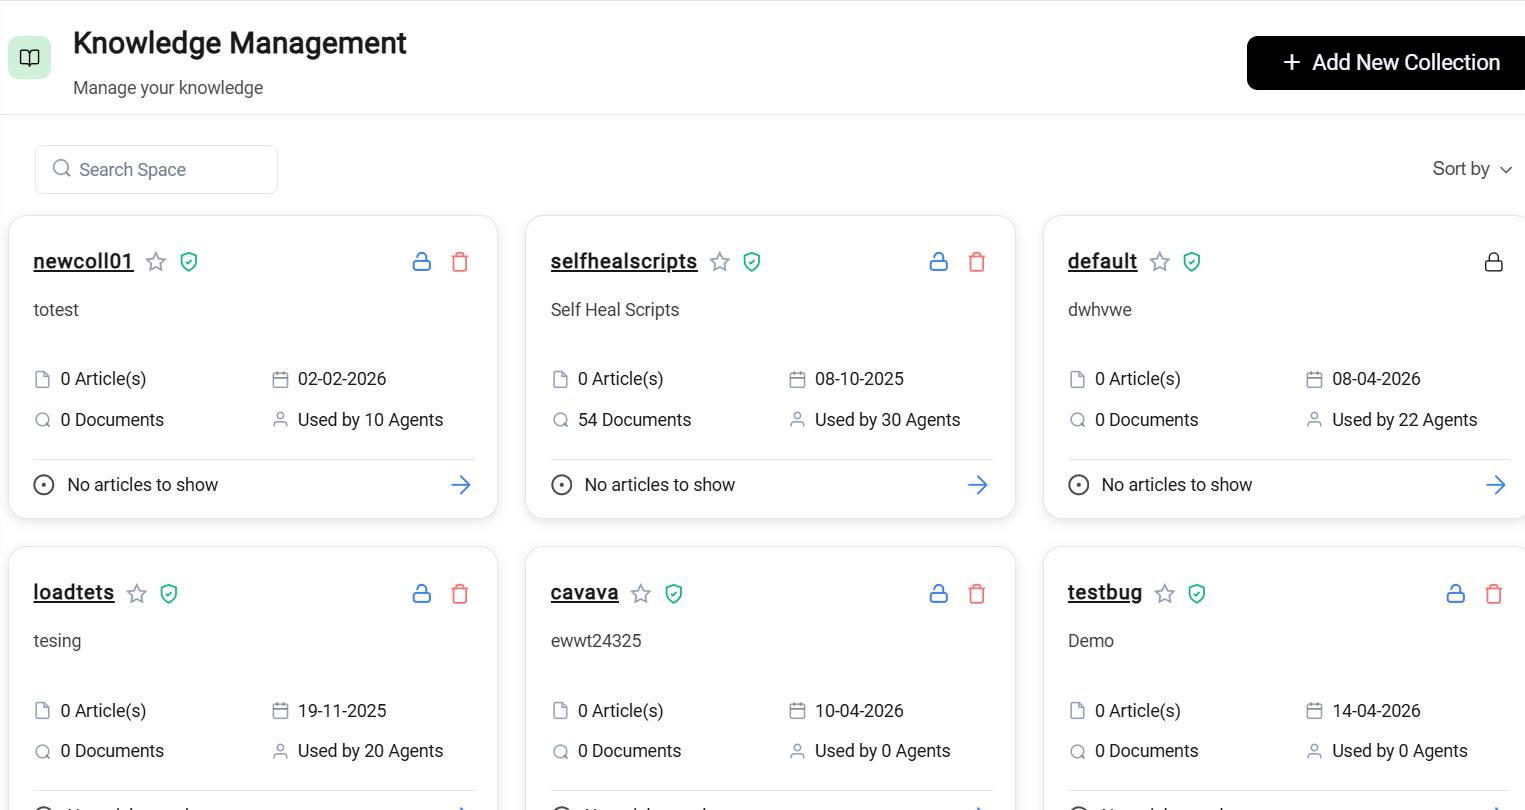This screenshot has height=810, width=1525.
Task: Click the shield icon on testbug
Action: tap(1197, 594)
